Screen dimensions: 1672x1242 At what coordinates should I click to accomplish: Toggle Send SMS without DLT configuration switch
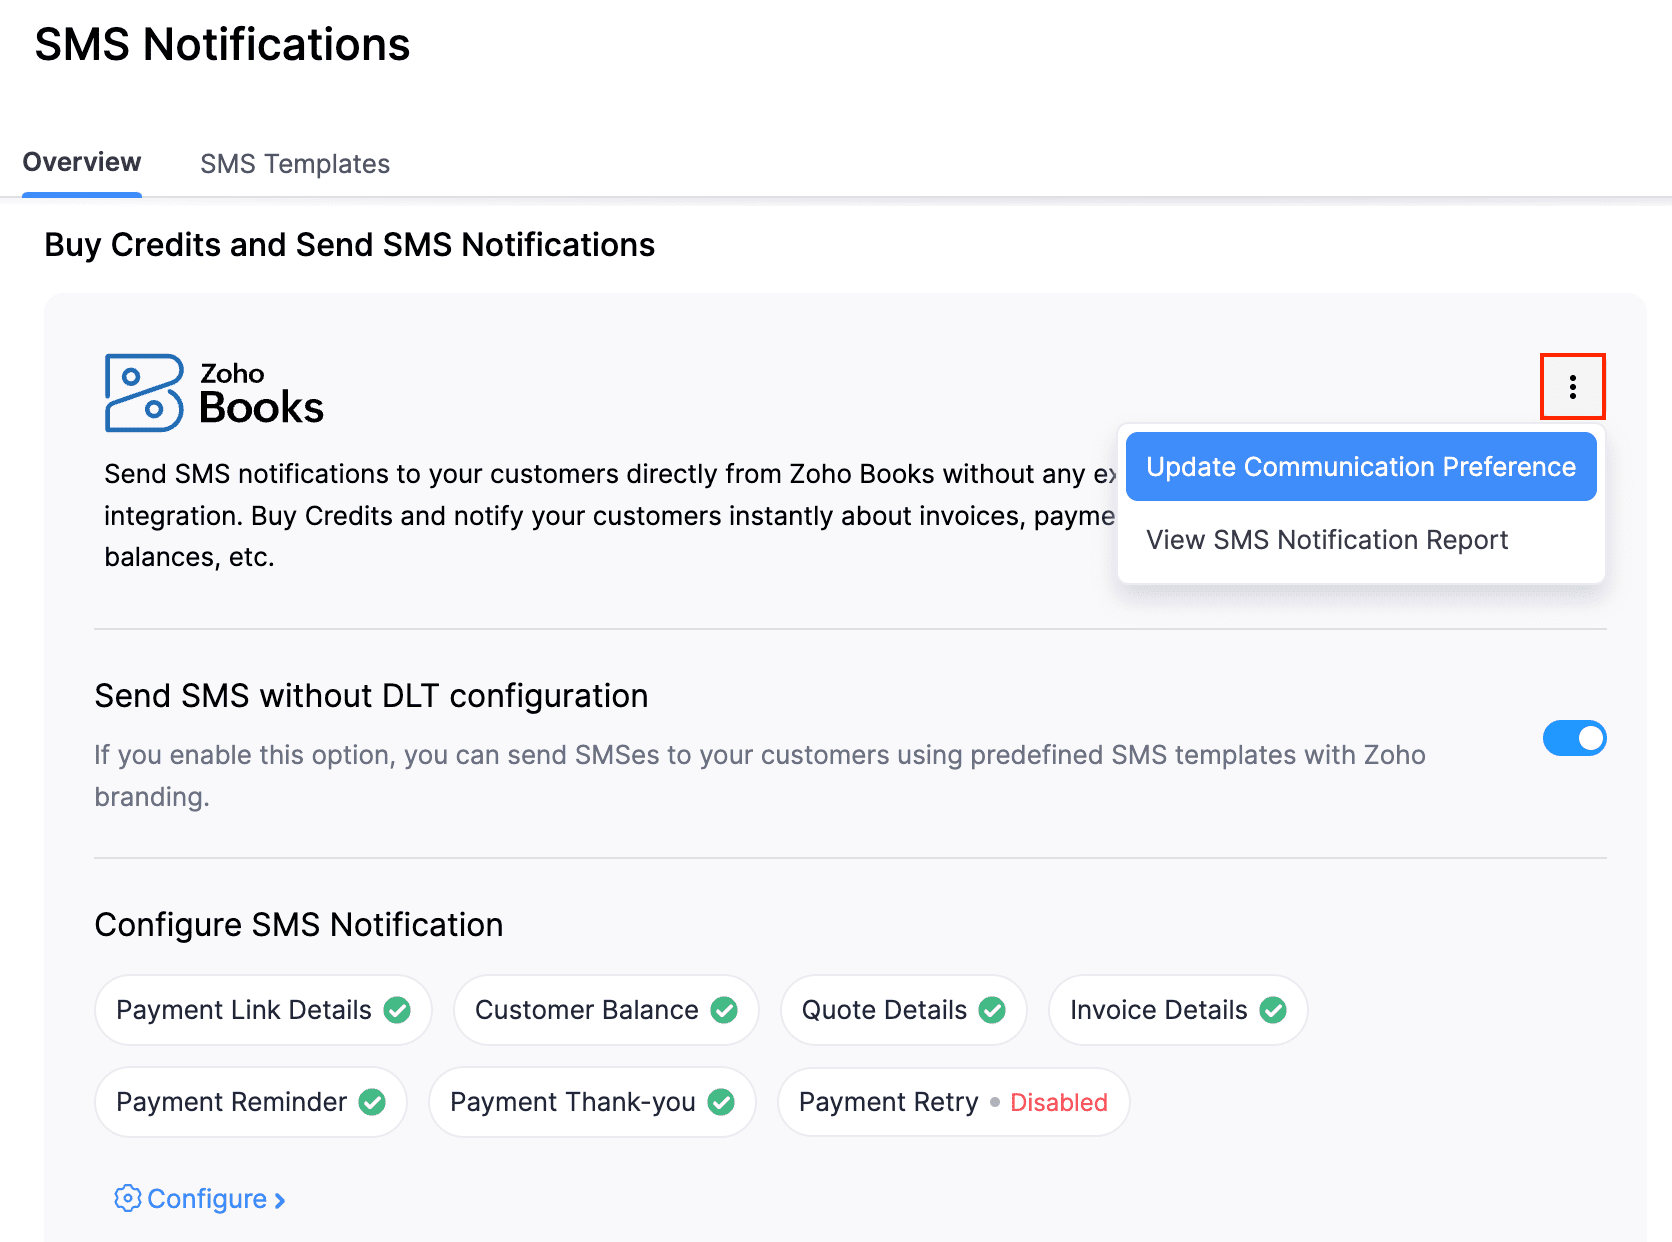1574,739
